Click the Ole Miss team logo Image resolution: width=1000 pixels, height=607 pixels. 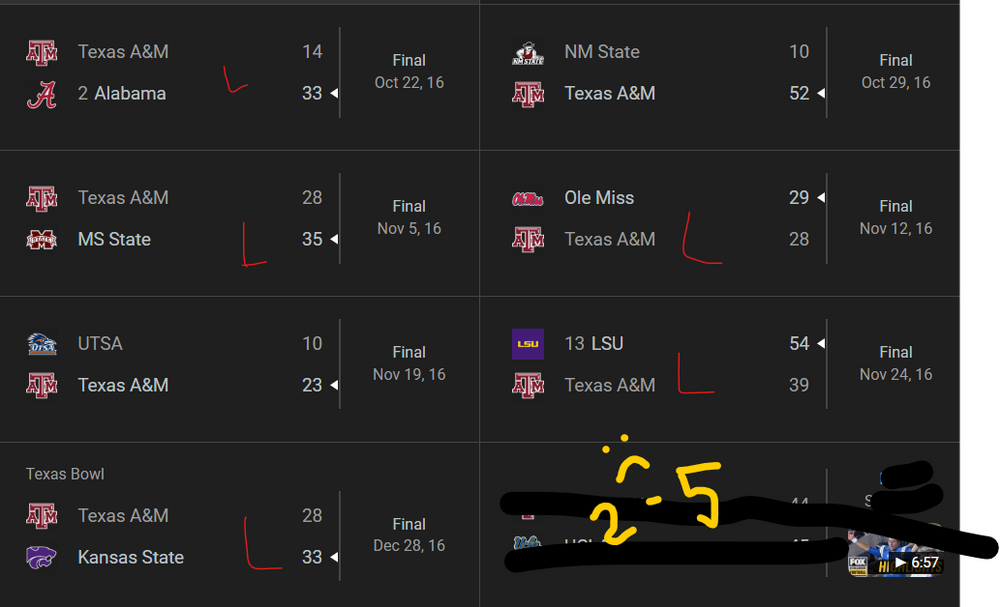click(528, 198)
